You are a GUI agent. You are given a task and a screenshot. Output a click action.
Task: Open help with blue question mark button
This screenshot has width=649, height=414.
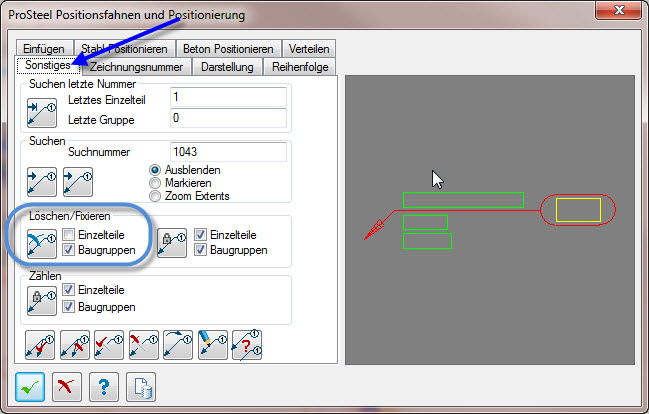pyautogui.click(x=104, y=387)
